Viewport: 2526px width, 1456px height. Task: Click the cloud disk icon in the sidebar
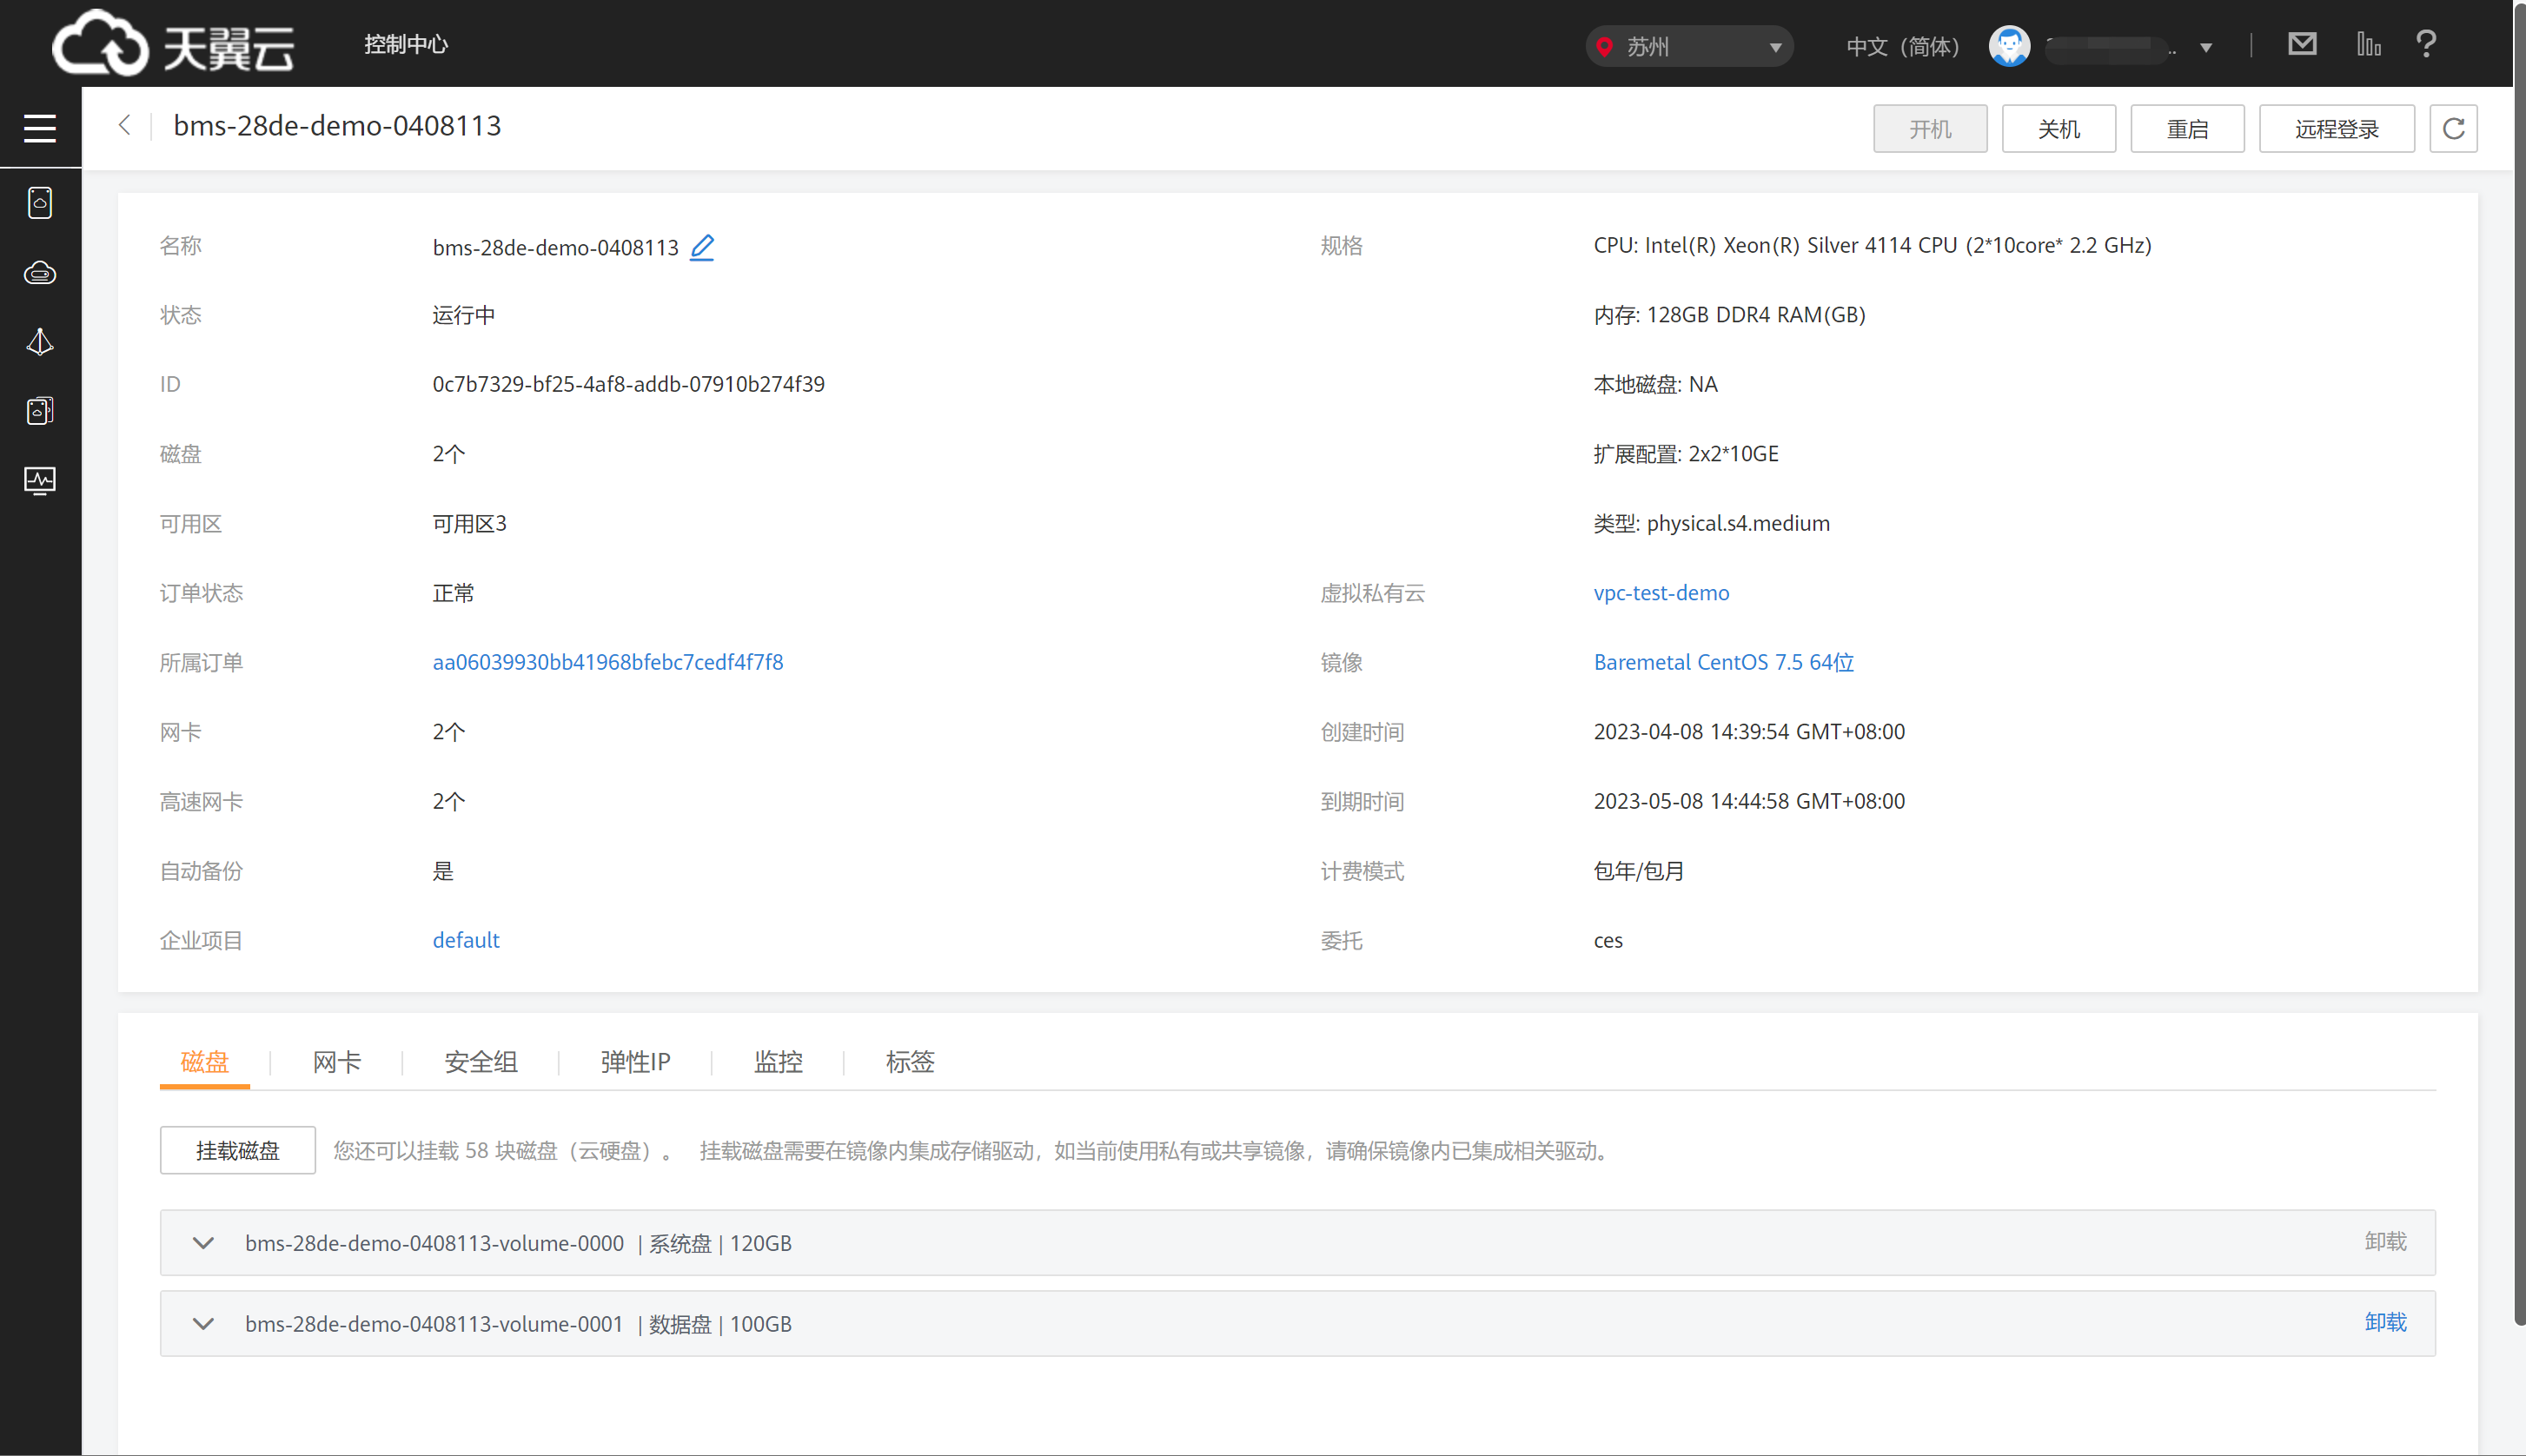(x=40, y=273)
